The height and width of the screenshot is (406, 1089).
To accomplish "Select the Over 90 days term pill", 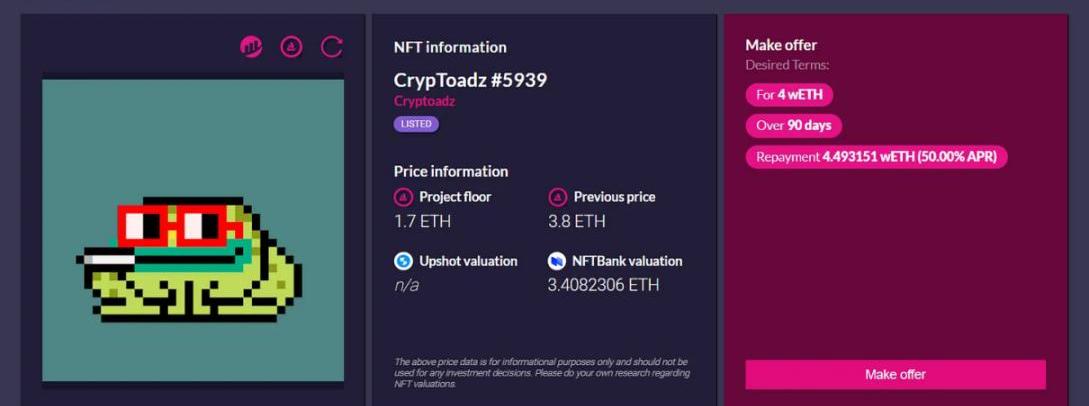I will point(794,126).
